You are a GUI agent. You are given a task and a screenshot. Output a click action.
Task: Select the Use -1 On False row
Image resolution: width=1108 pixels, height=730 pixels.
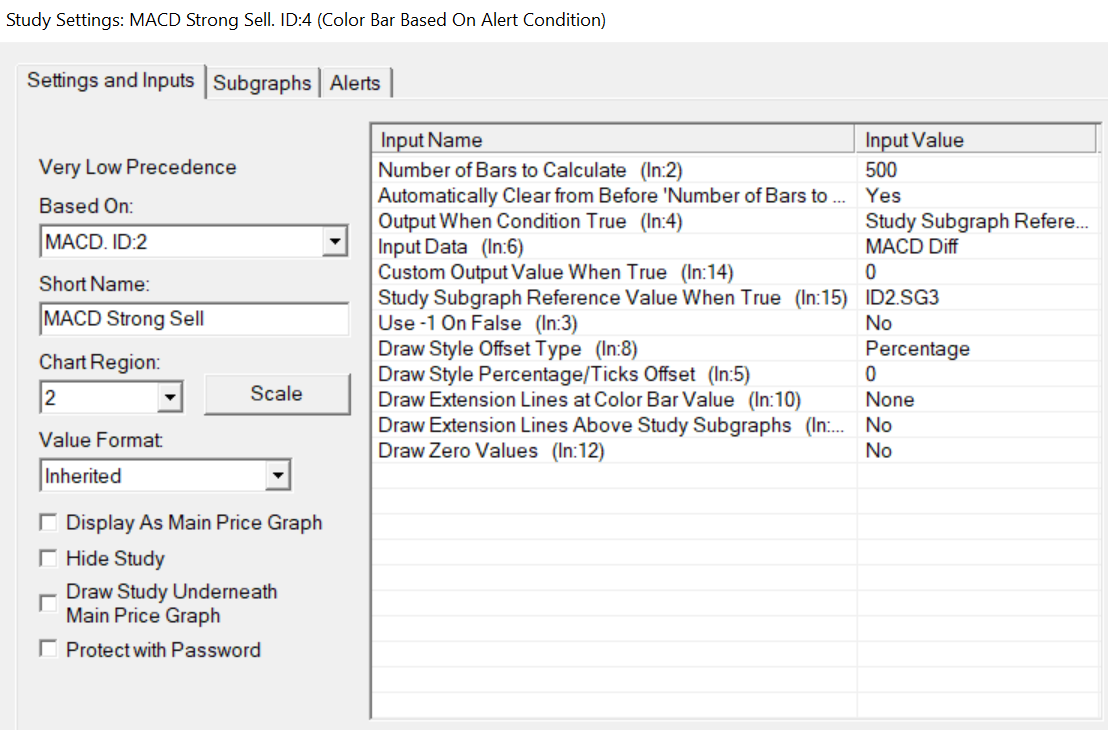(529, 323)
